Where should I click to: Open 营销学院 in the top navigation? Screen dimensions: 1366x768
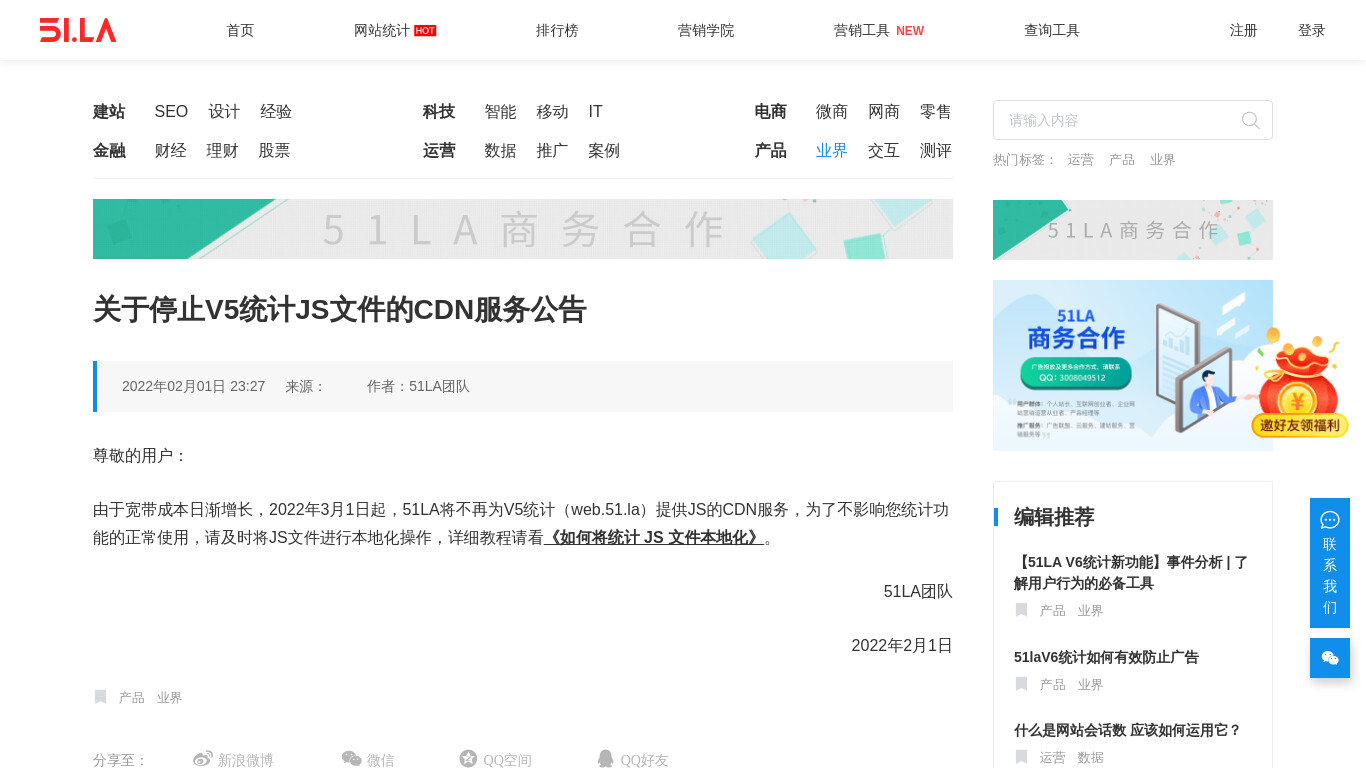706,30
